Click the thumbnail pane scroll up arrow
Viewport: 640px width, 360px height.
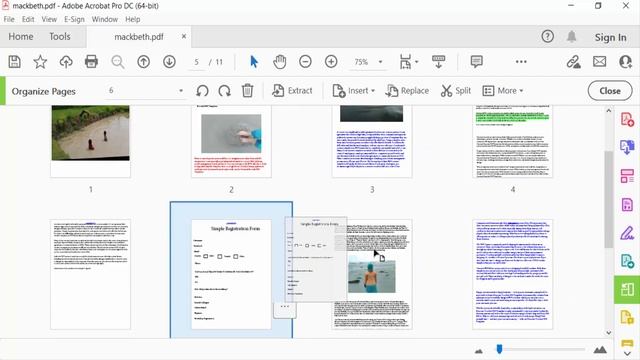pos(609,111)
